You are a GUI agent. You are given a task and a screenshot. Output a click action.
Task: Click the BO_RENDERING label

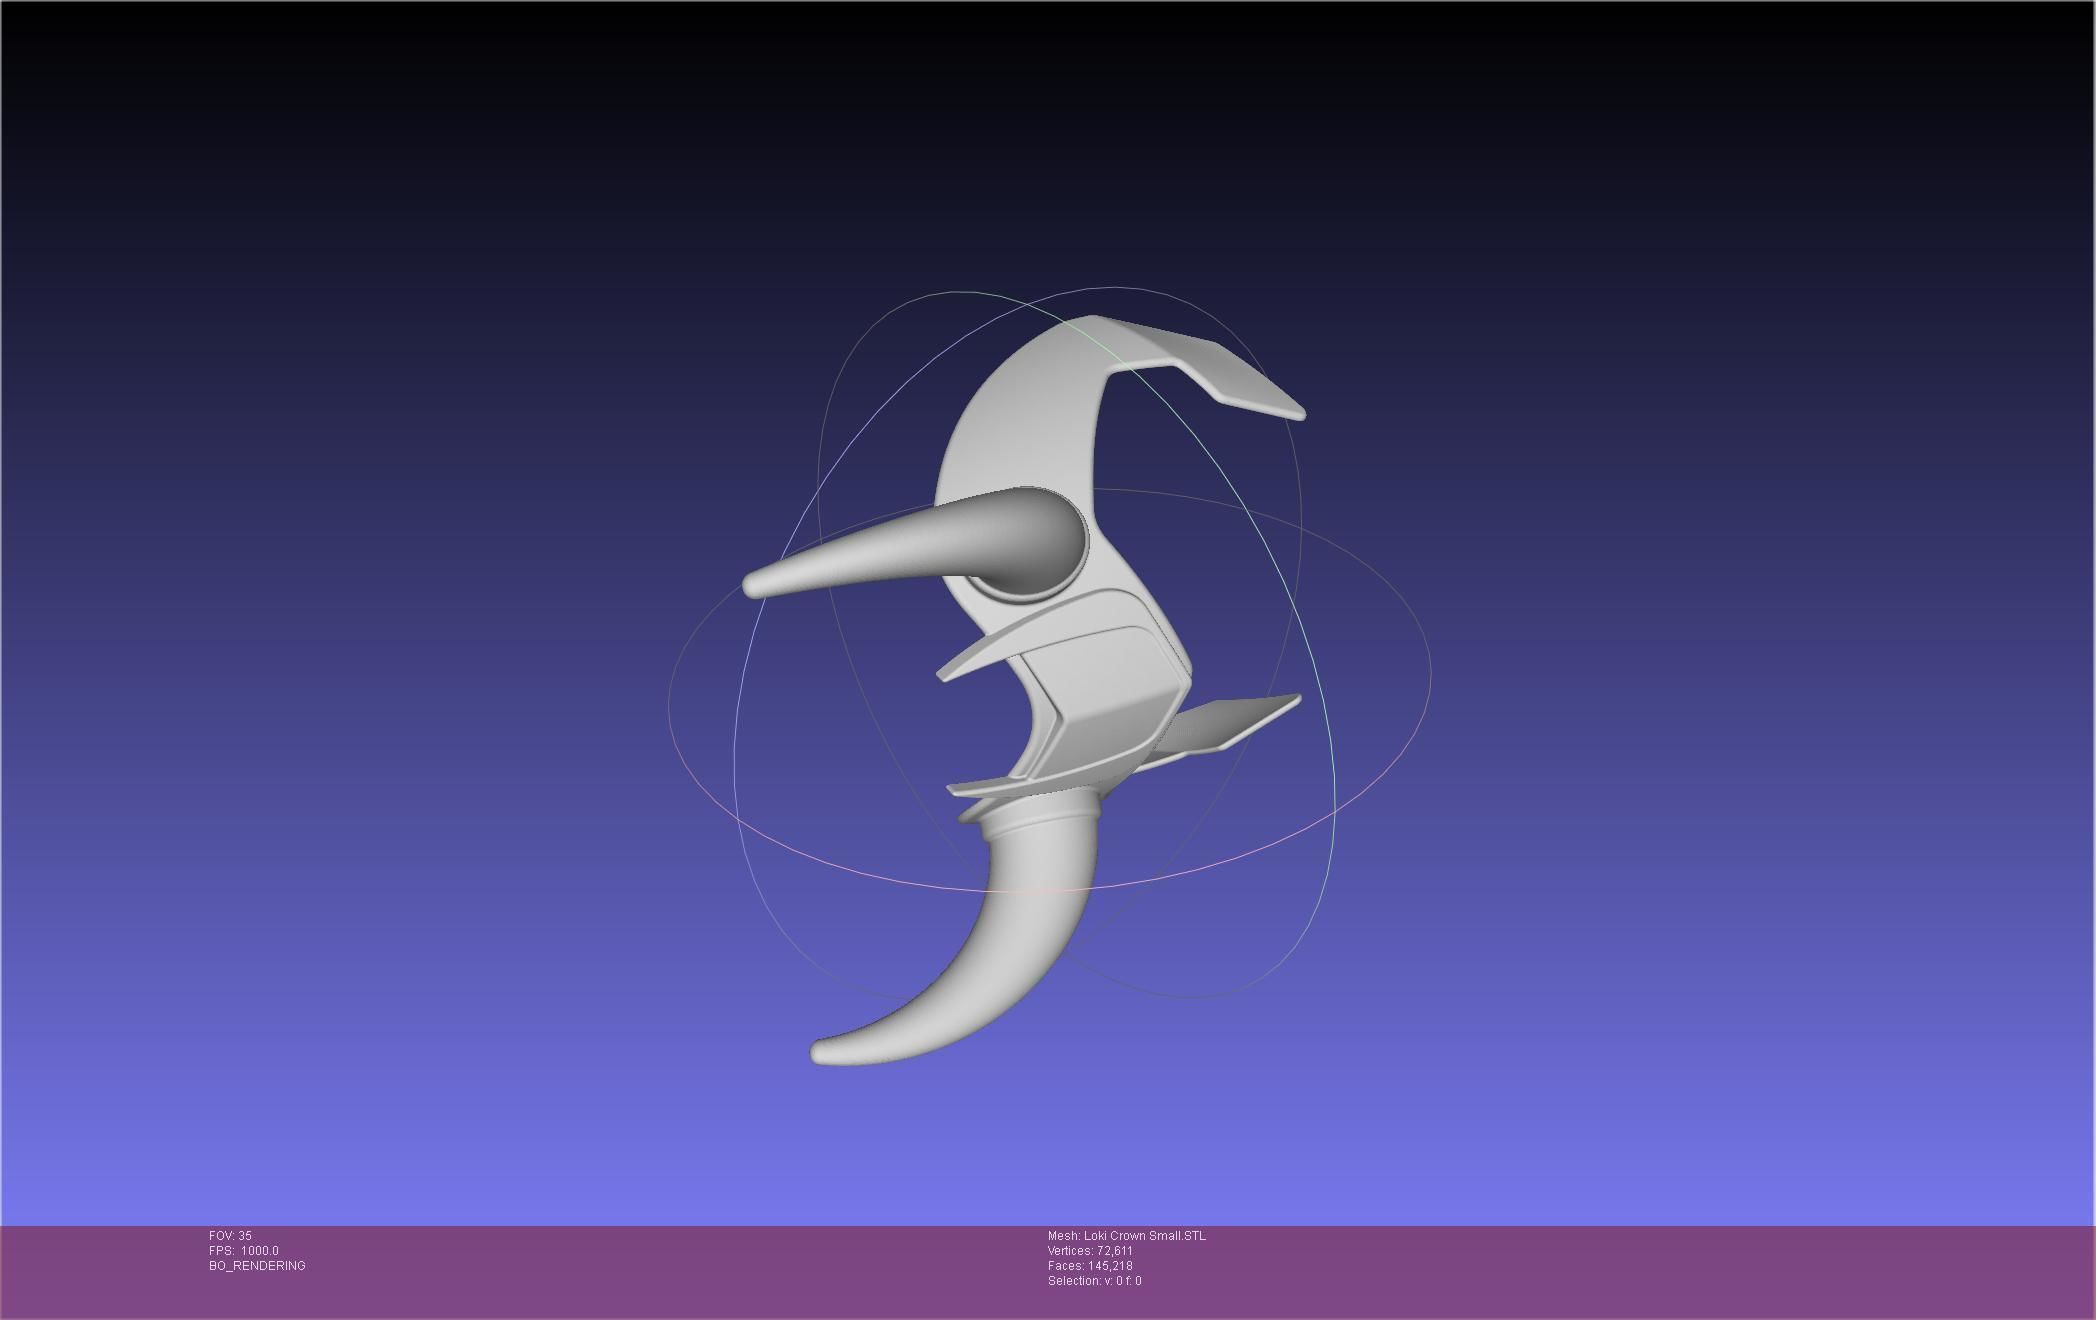coord(257,1266)
